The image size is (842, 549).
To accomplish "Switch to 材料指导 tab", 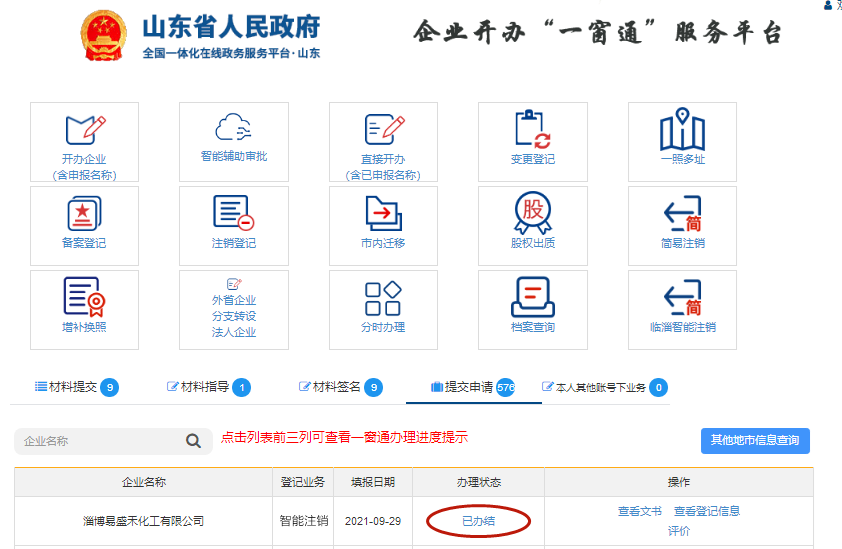I will (208, 387).
